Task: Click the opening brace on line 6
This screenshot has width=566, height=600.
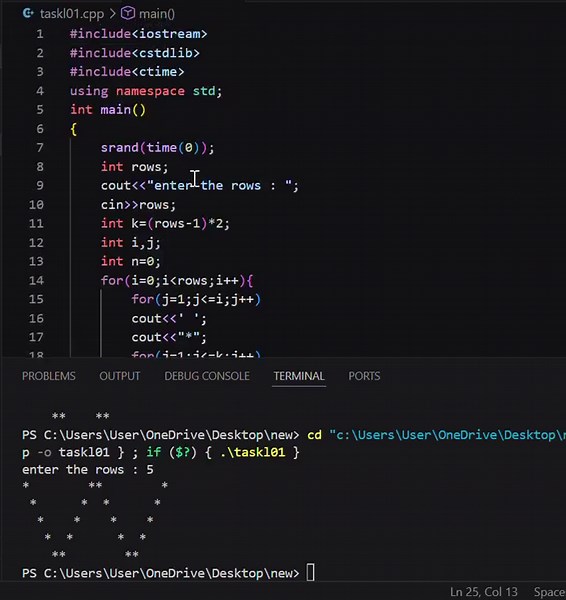Action: point(73,129)
